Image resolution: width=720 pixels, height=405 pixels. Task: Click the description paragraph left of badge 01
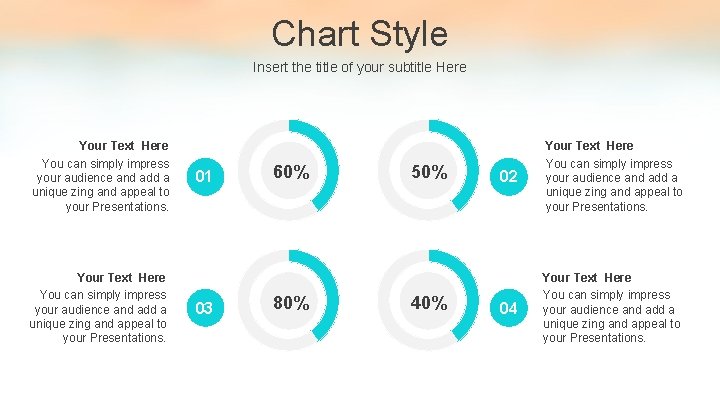tap(102, 185)
